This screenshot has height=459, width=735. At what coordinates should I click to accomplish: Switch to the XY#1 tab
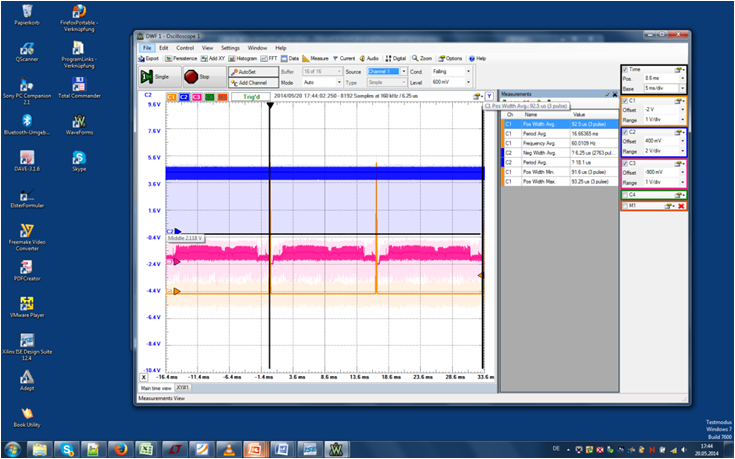(x=183, y=387)
